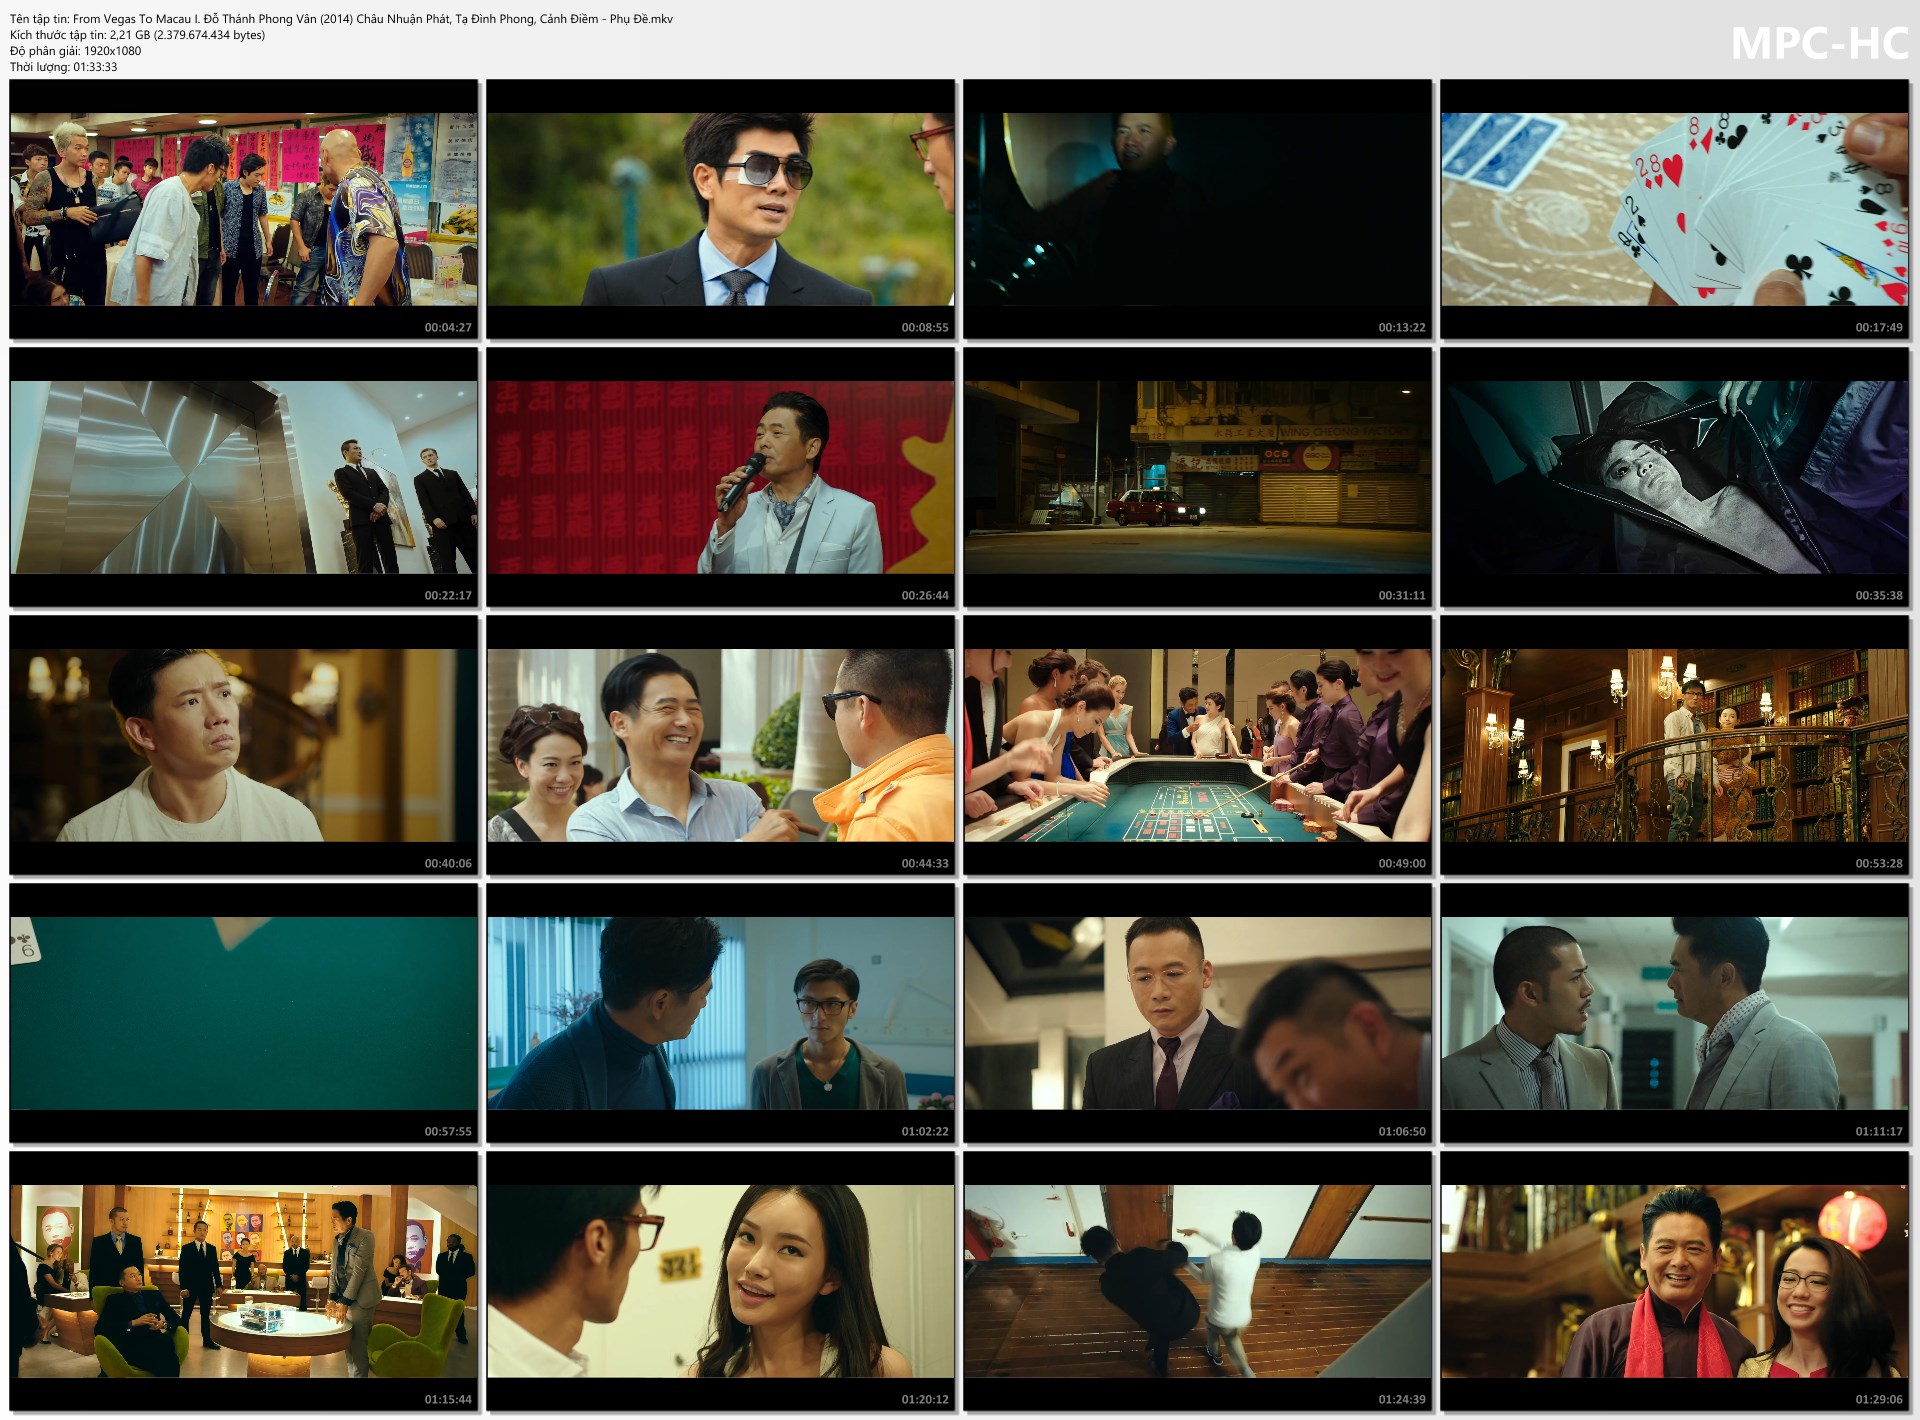Click timestamp label 00:49:00
This screenshot has width=1920, height=1420.
(x=1402, y=863)
